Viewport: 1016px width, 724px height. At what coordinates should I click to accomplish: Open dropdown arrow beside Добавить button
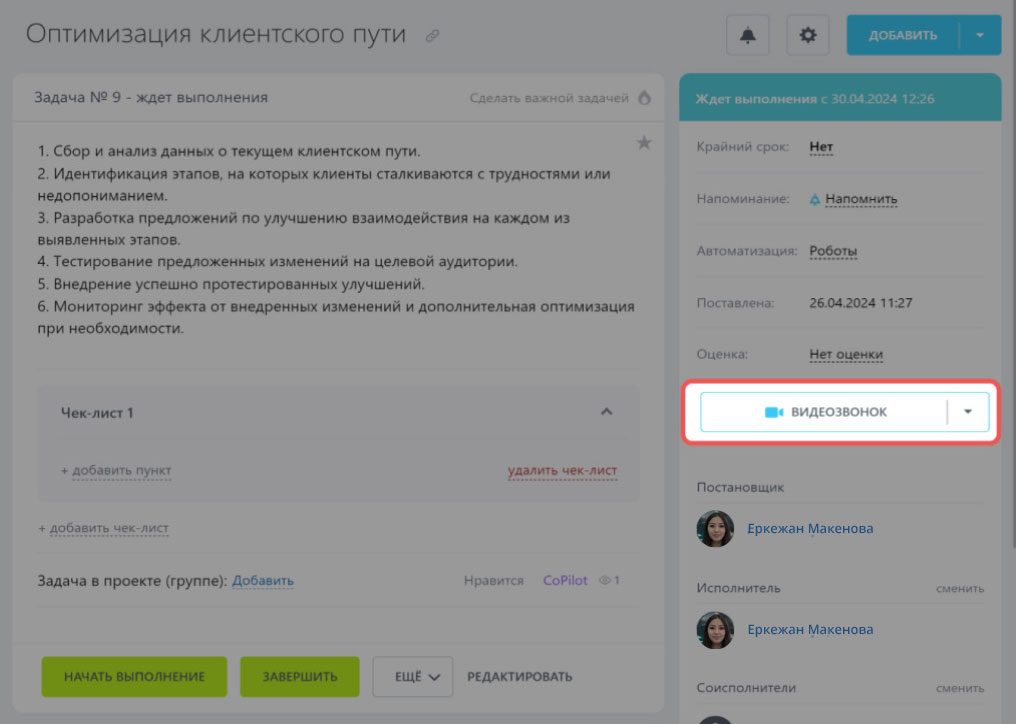point(980,35)
